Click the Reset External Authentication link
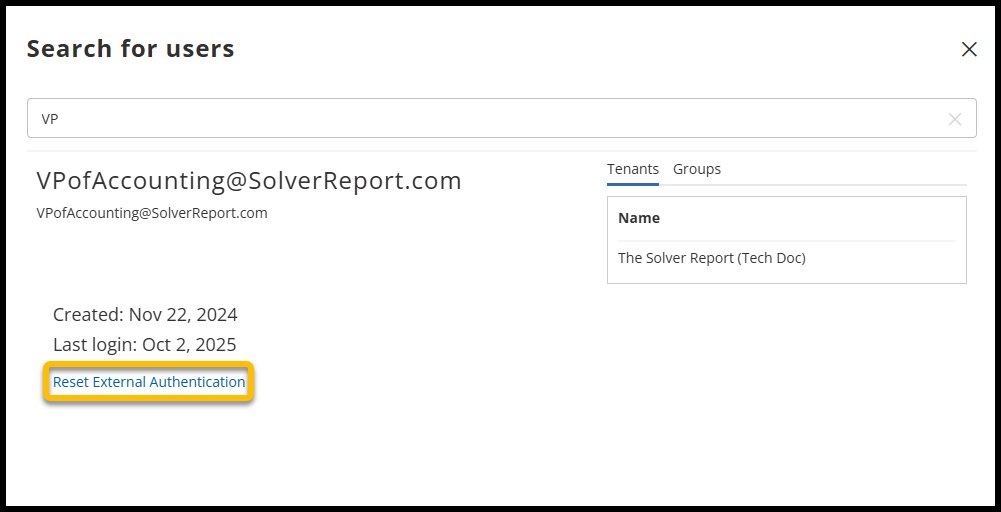1001x512 pixels. [149, 382]
